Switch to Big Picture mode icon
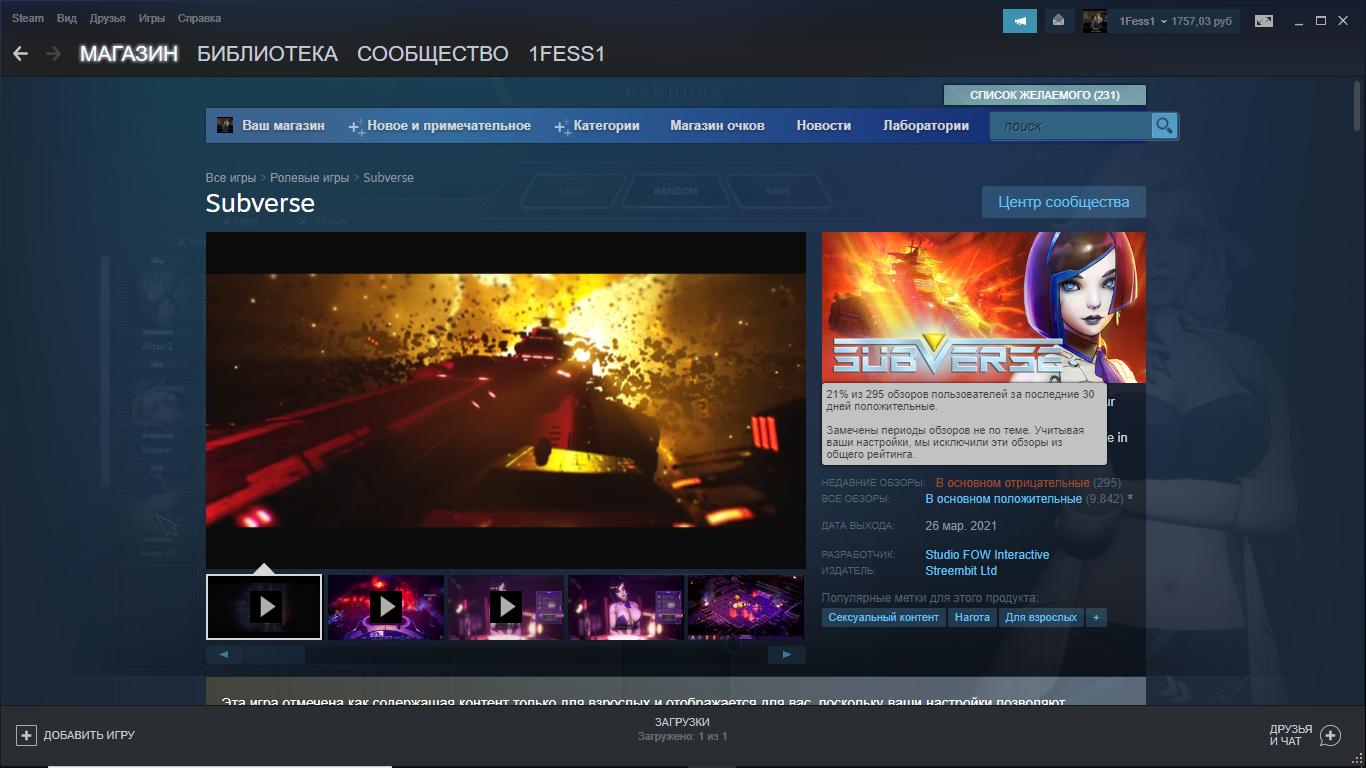The image size is (1366, 768). [x=1264, y=21]
